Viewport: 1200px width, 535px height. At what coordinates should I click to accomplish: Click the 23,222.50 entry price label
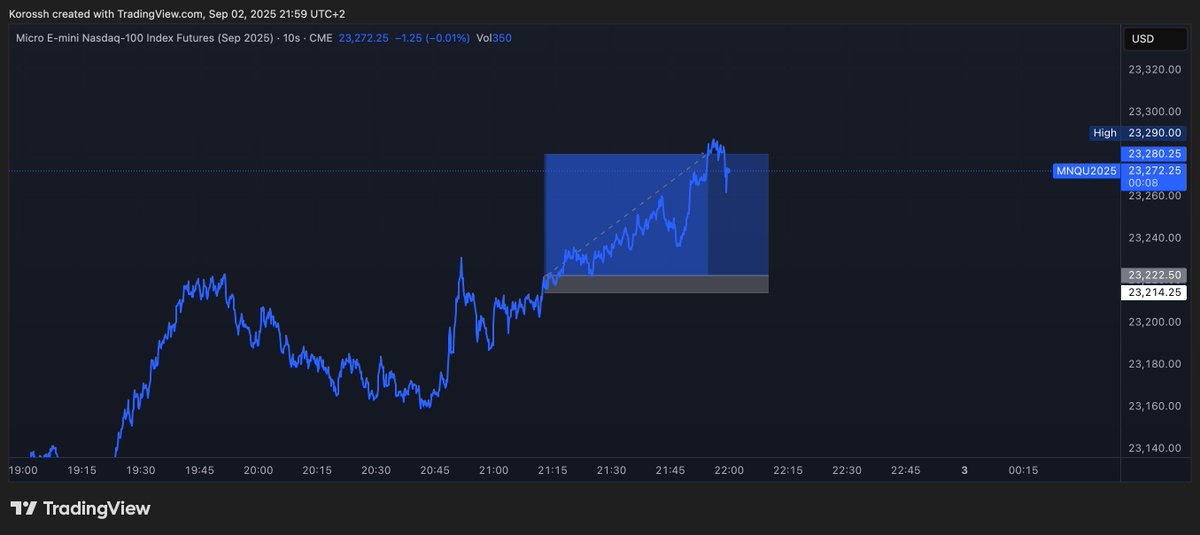[x=1154, y=275]
